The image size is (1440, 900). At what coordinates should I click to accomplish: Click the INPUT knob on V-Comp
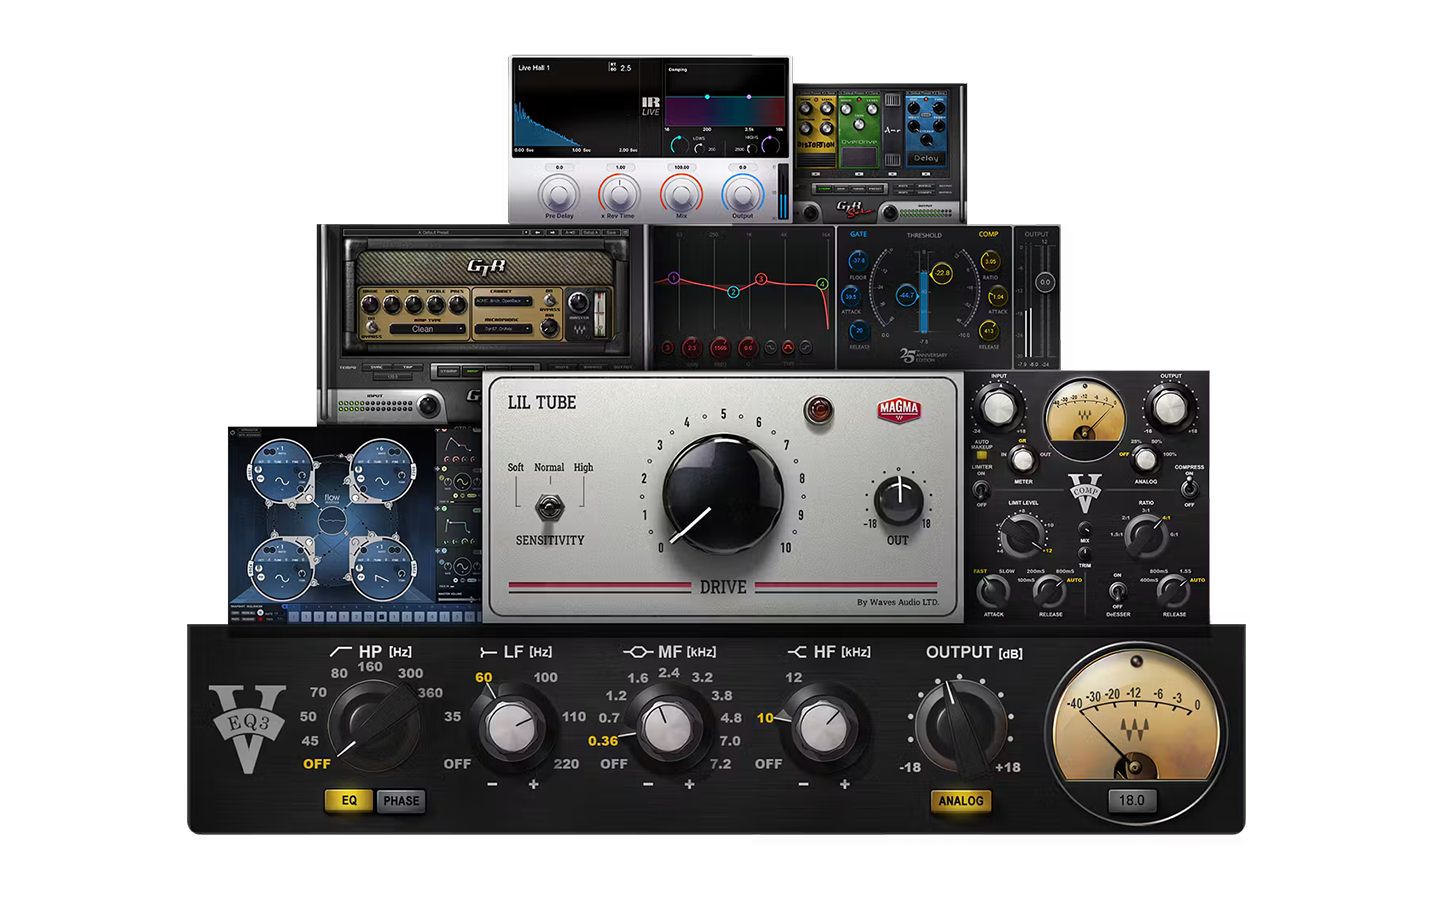pyautogui.click(x=998, y=407)
